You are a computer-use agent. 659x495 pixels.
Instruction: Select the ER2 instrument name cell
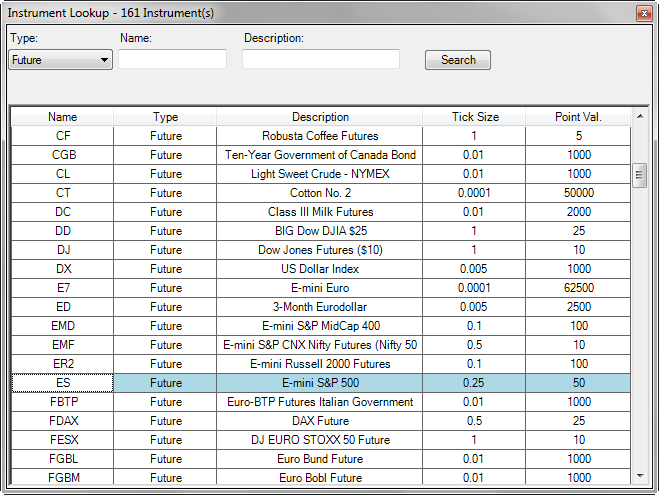click(x=63, y=364)
